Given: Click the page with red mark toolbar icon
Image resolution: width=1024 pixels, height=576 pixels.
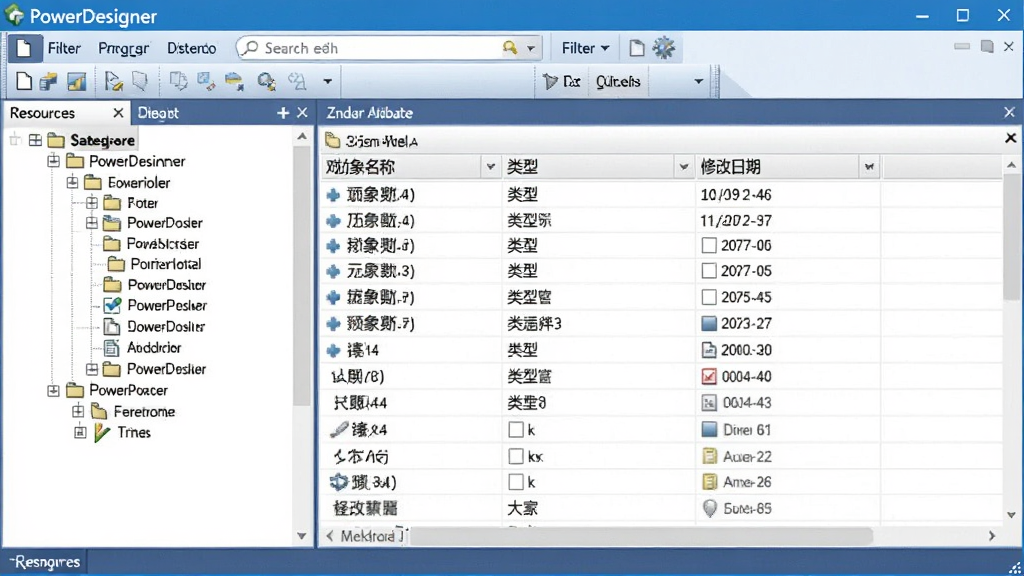Looking at the screenshot, I should [206, 82].
